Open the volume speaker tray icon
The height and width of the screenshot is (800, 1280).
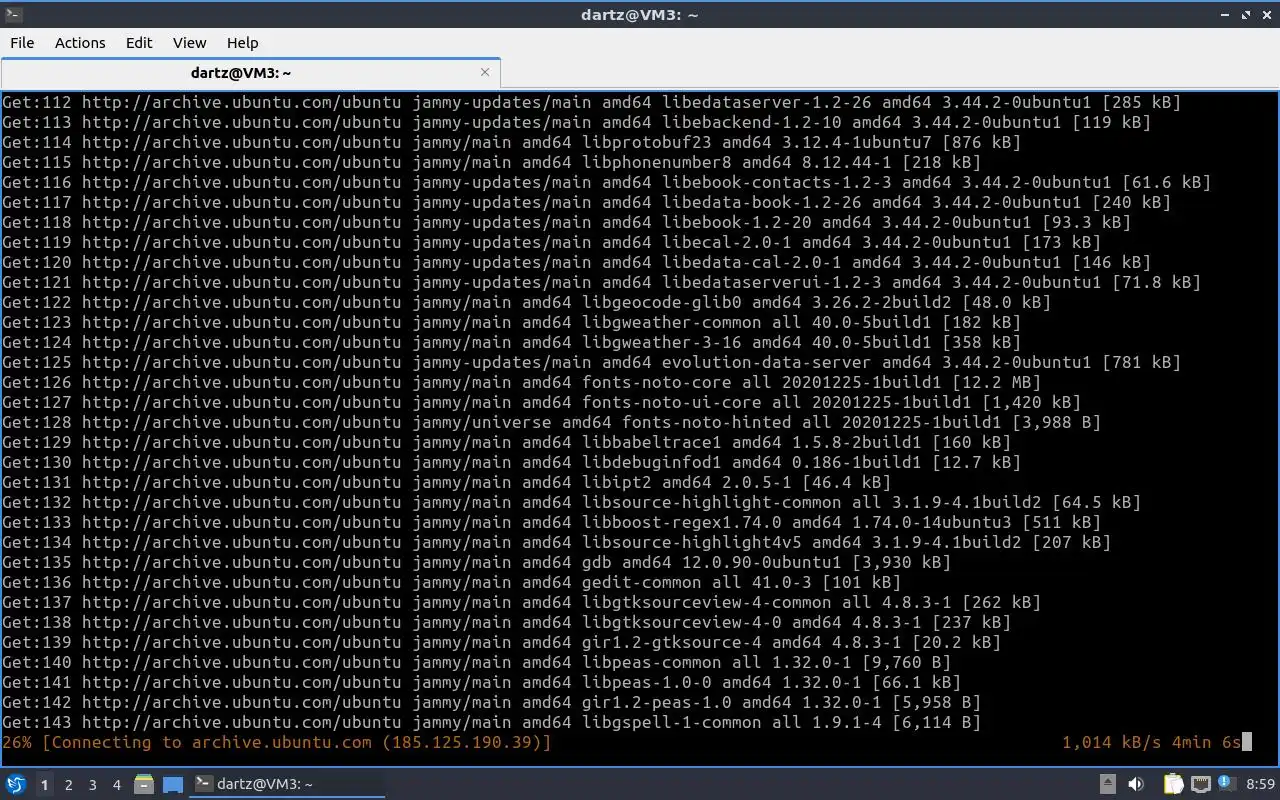tap(1136, 784)
